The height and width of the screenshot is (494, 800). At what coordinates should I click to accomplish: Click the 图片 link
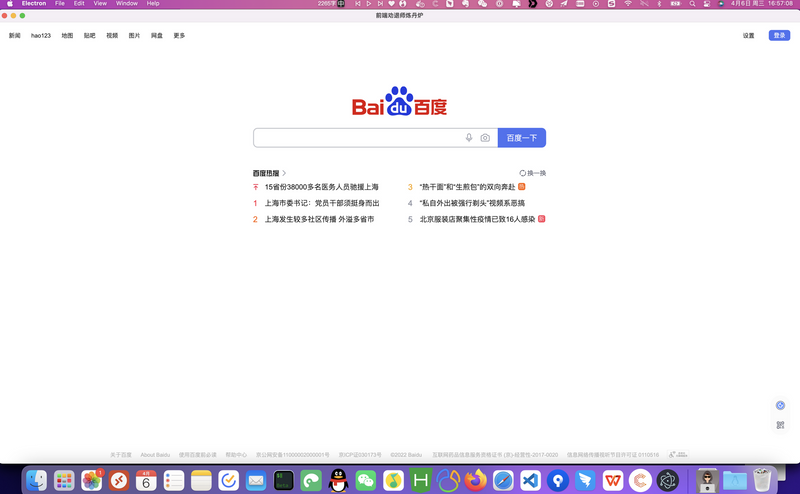pyautogui.click(x=134, y=36)
